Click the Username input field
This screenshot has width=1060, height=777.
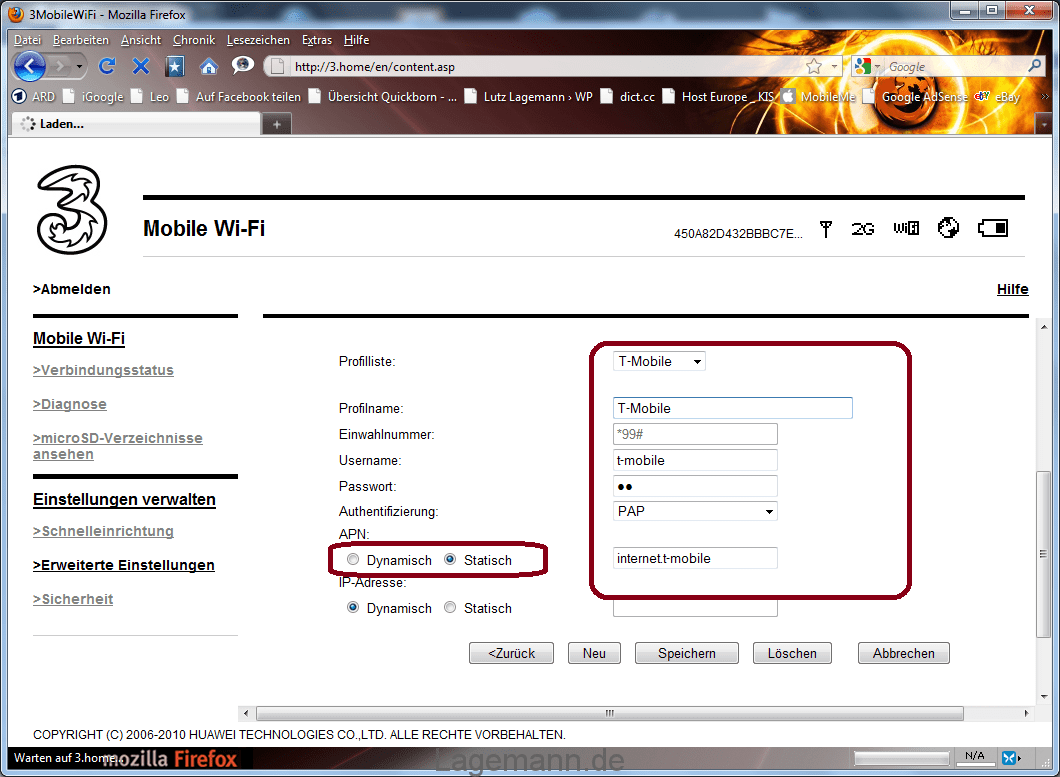pos(695,461)
